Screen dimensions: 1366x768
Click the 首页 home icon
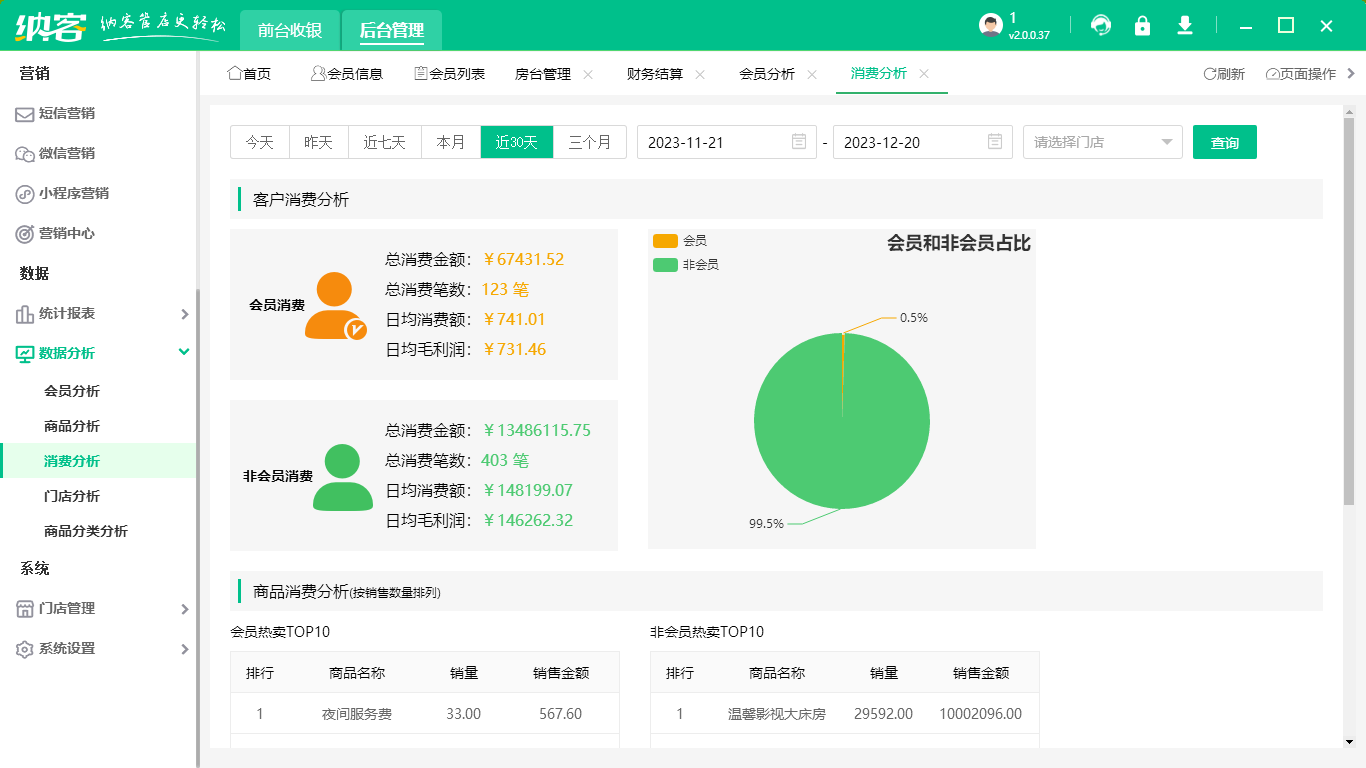click(x=235, y=73)
